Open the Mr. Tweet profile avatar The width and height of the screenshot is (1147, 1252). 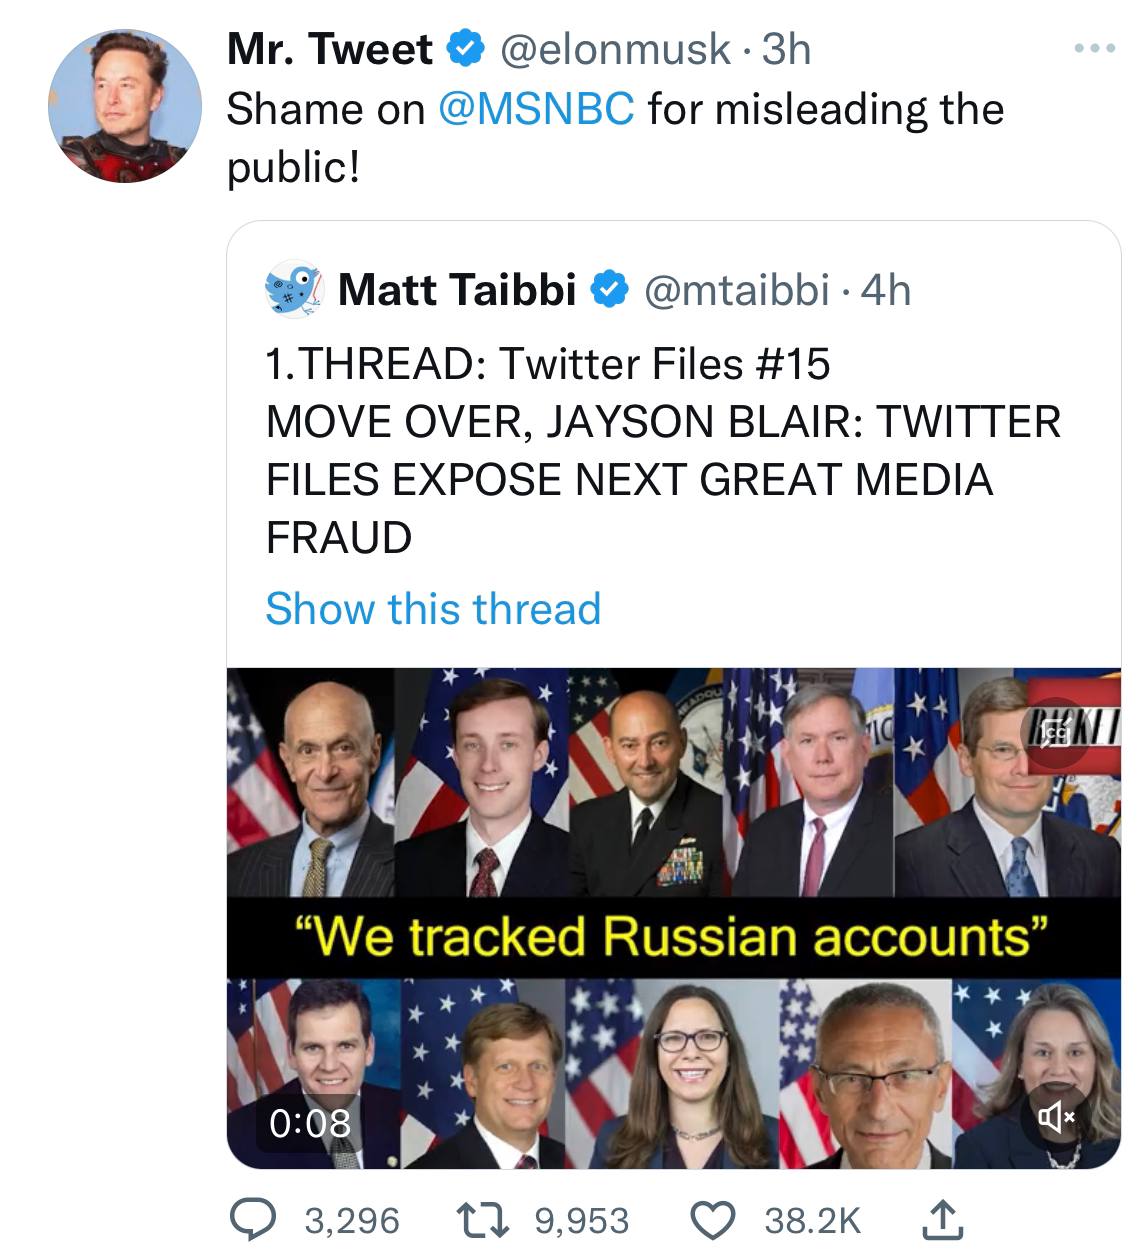(125, 105)
